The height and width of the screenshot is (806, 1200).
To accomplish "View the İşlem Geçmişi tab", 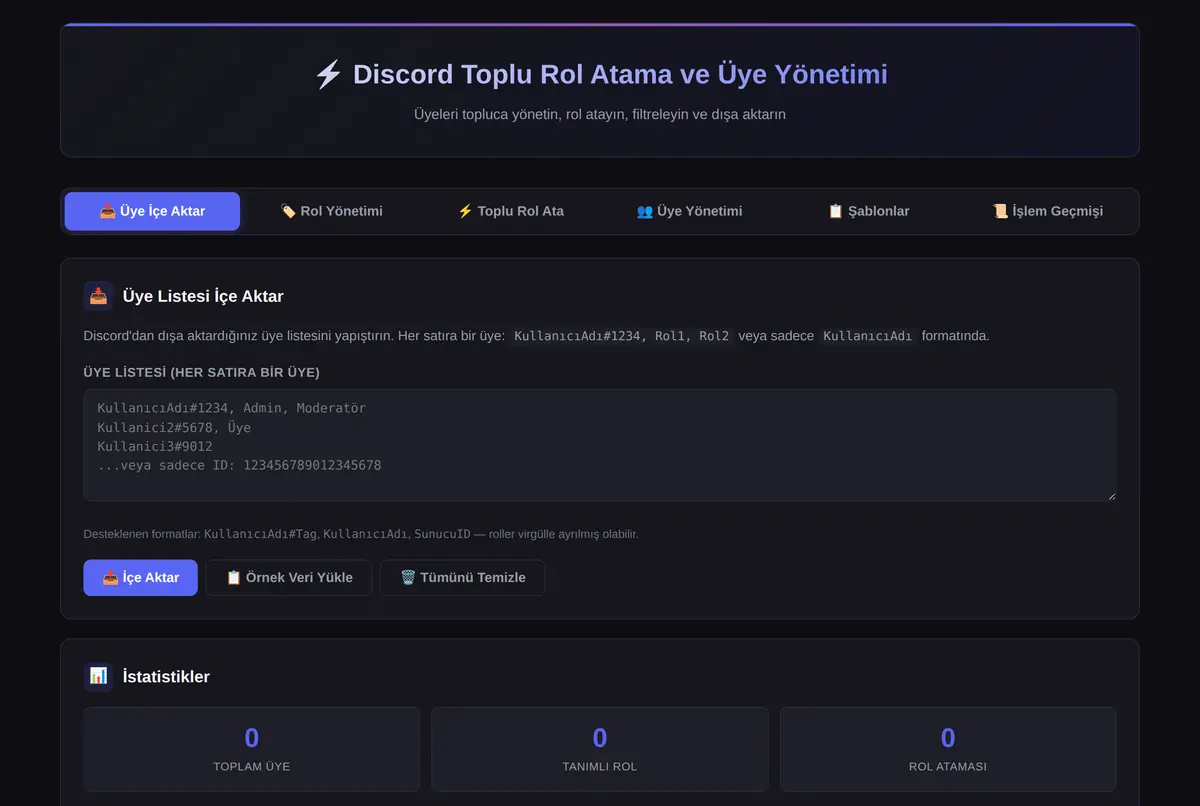I will (1047, 211).
